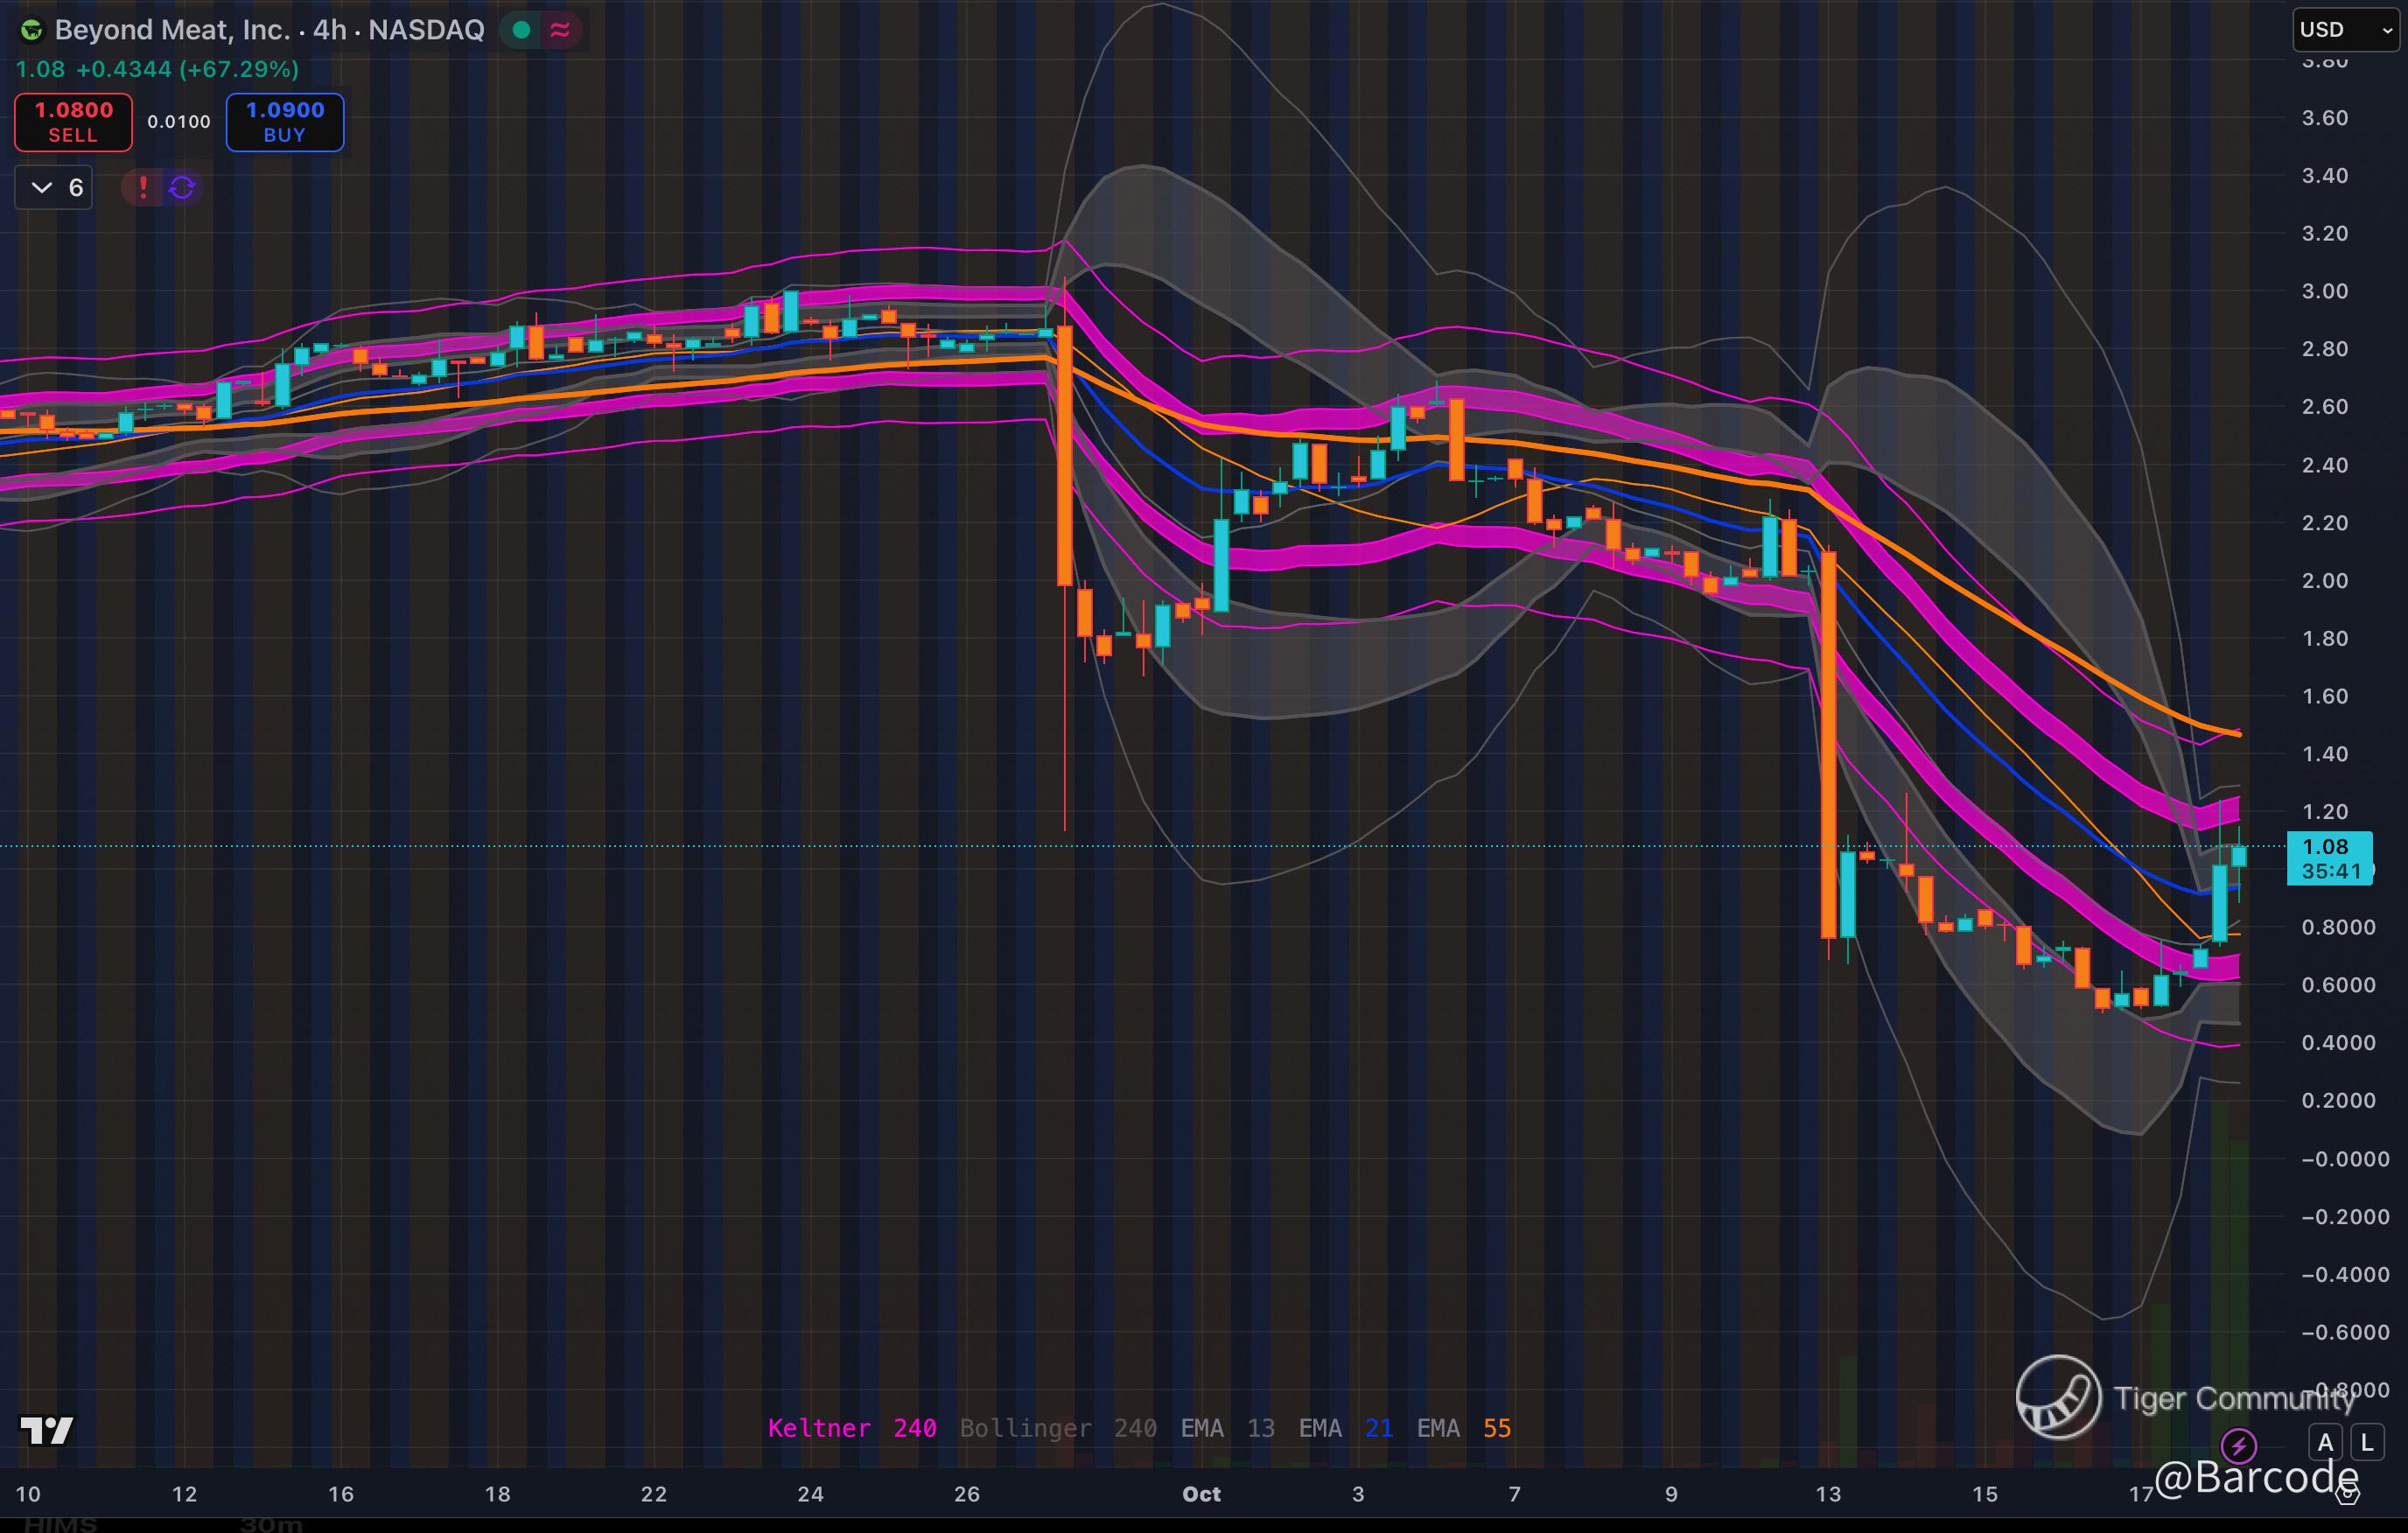Click the purple refresh arrows icon

(182, 187)
